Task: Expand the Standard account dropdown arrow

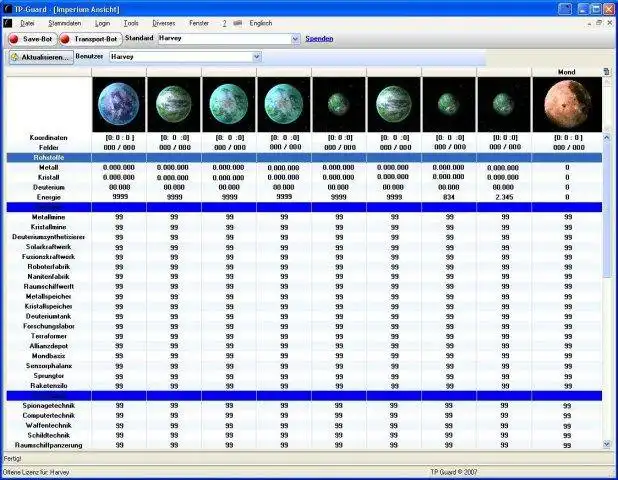Action: [295, 39]
